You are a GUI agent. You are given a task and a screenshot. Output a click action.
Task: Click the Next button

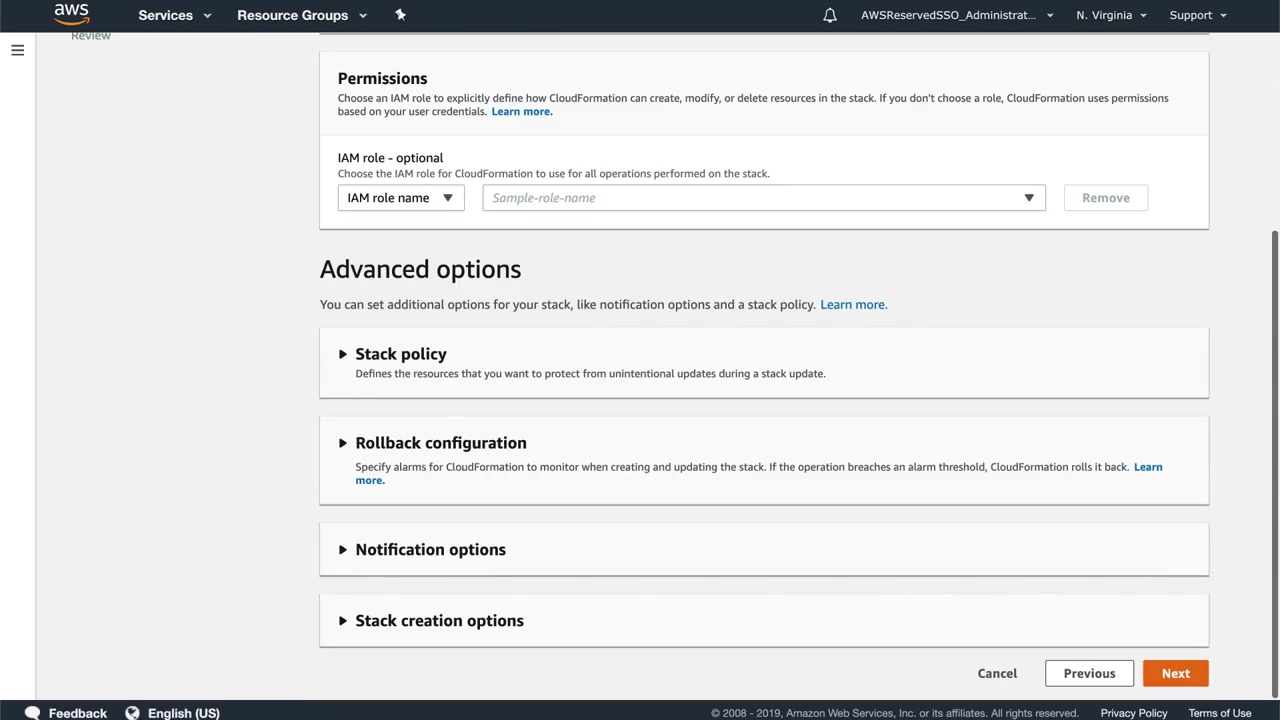click(x=1175, y=673)
